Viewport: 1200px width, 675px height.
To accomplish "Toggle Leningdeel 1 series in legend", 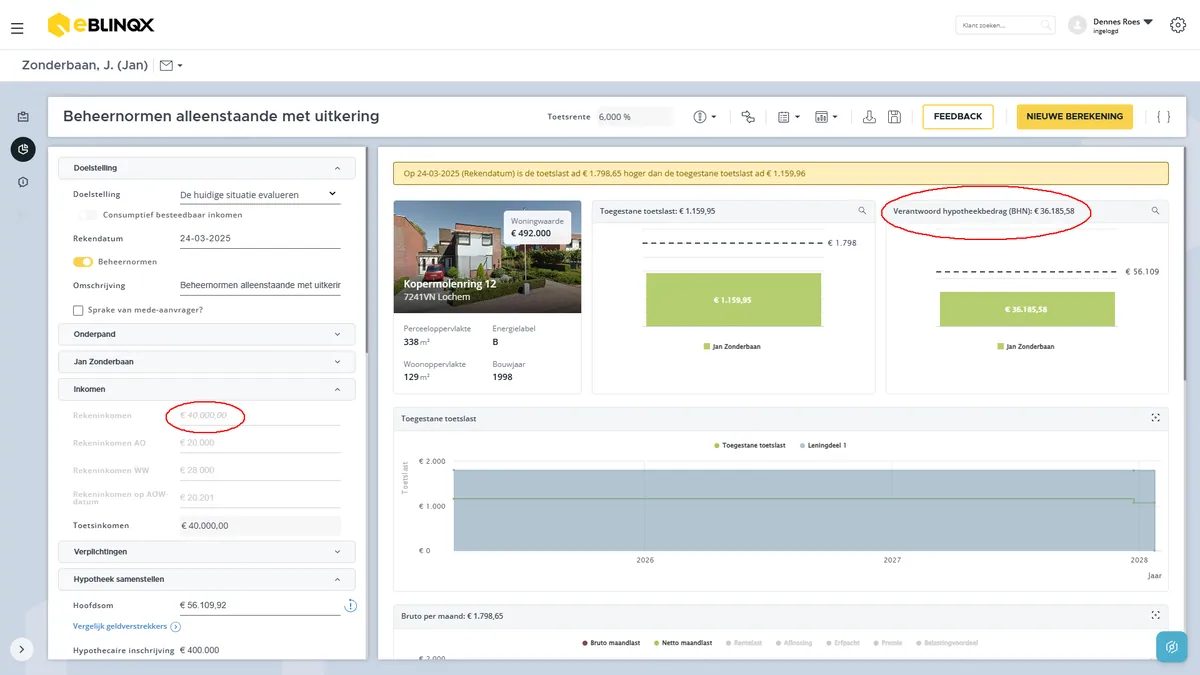I will point(824,445).
